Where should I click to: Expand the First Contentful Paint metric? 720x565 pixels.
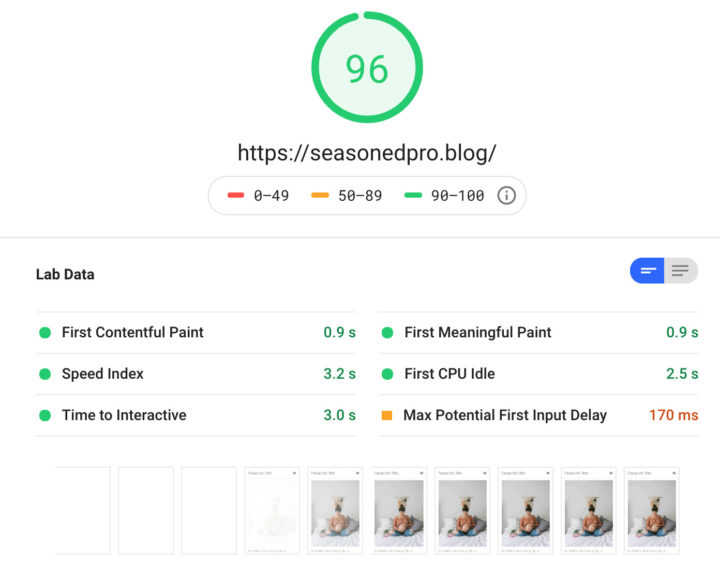132,332
